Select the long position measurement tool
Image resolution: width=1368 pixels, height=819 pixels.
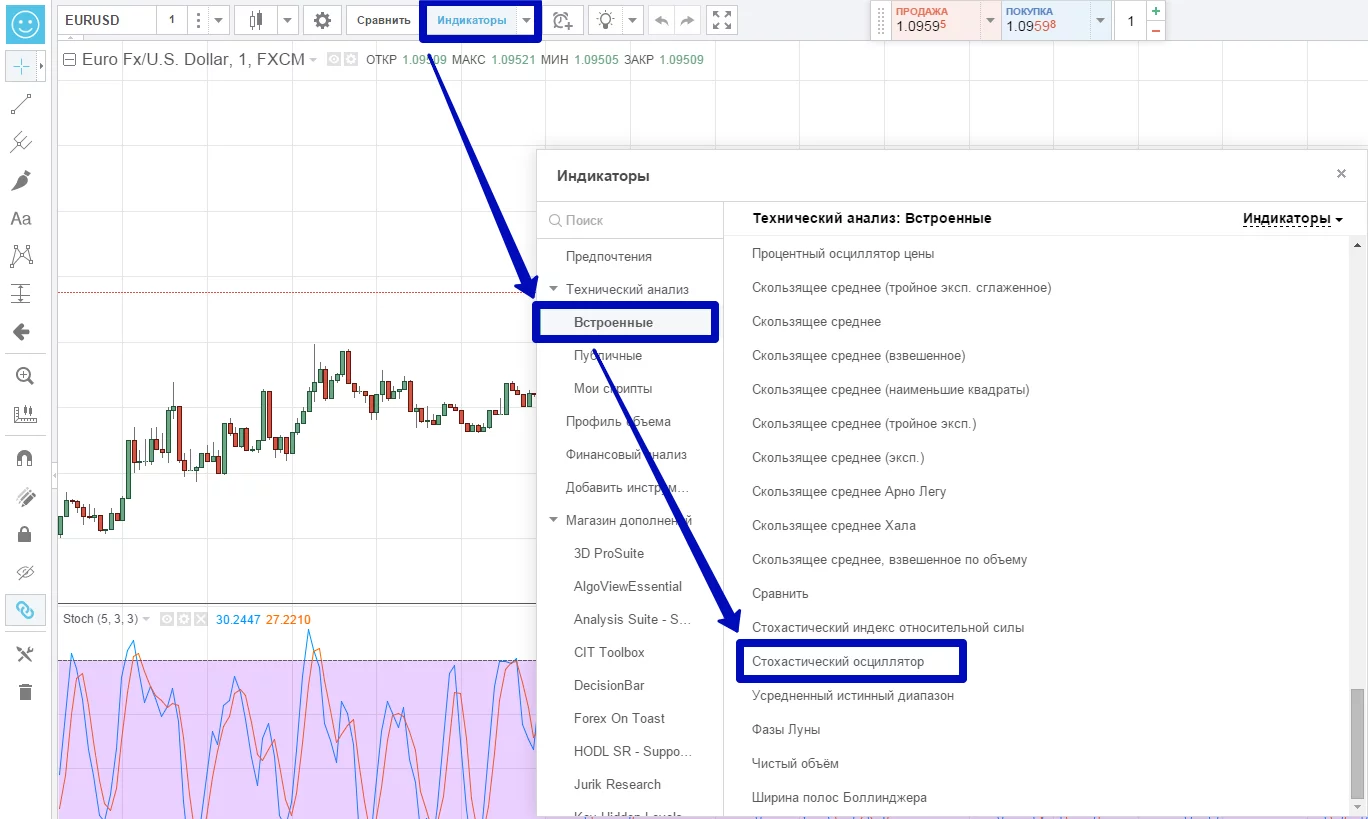[22, 294]
